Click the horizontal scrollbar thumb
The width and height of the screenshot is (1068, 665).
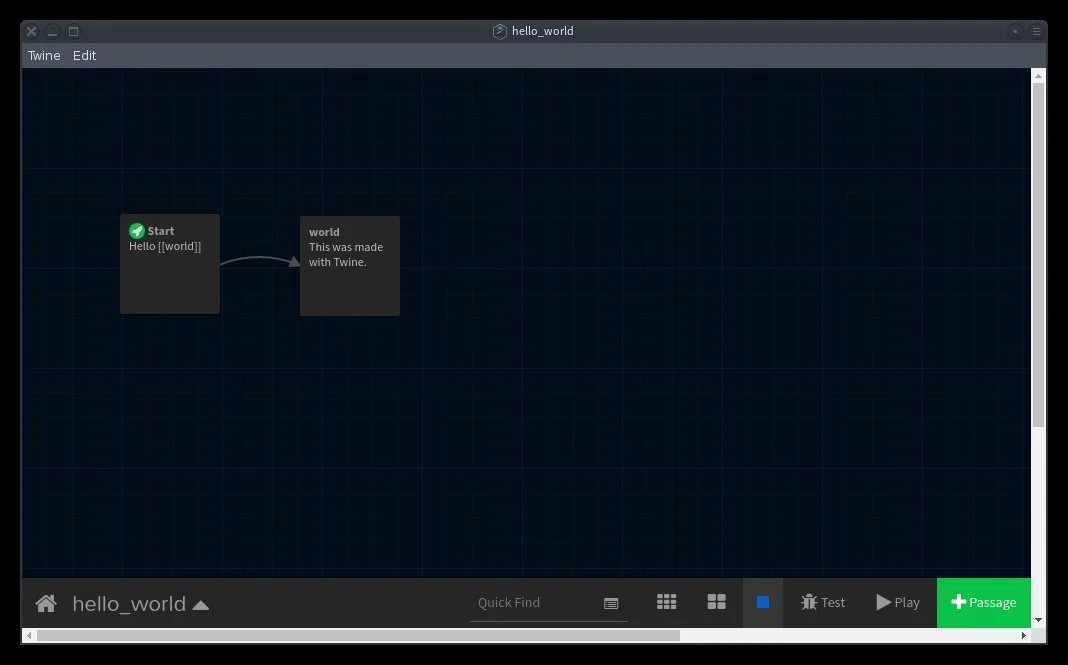(358, 635)
